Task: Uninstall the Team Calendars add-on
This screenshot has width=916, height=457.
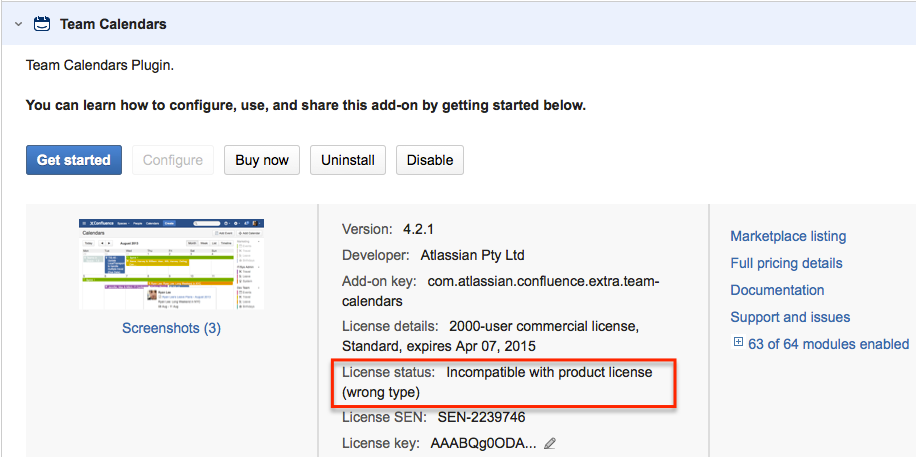Action: tap(348, 160)
